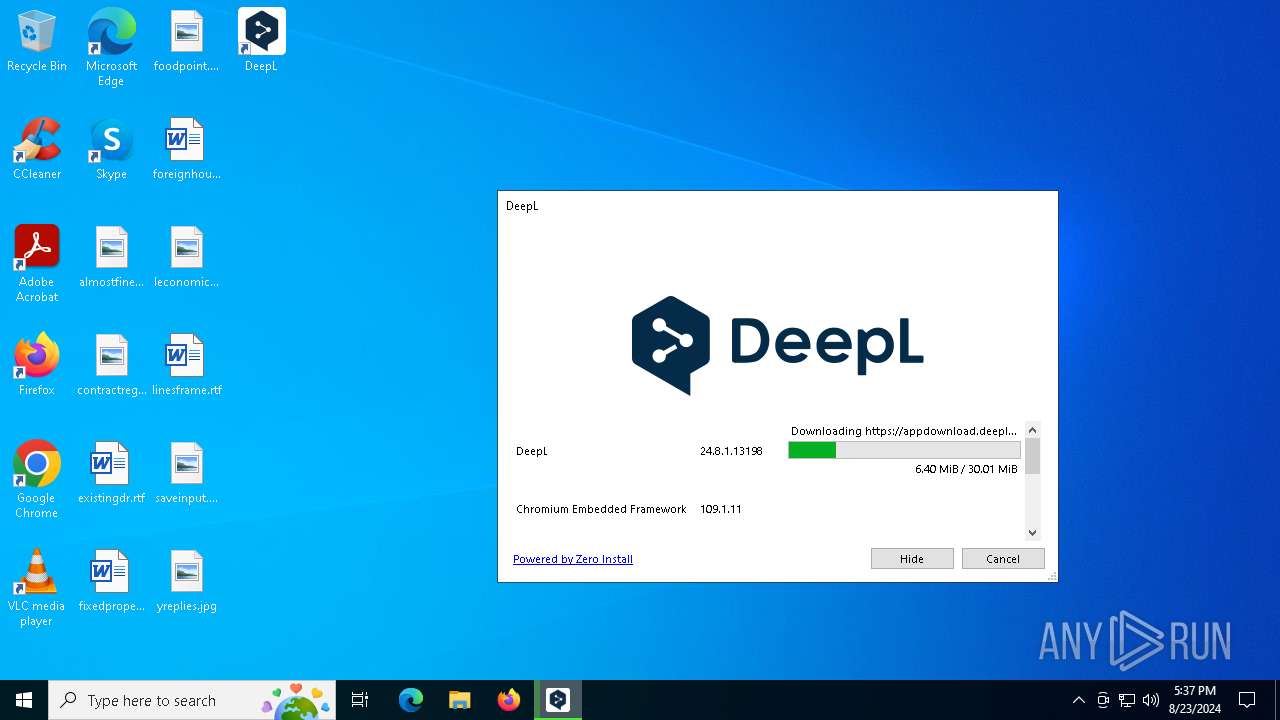
Task: Click the DeepL installer taskbar button
Action: [558, 700]
